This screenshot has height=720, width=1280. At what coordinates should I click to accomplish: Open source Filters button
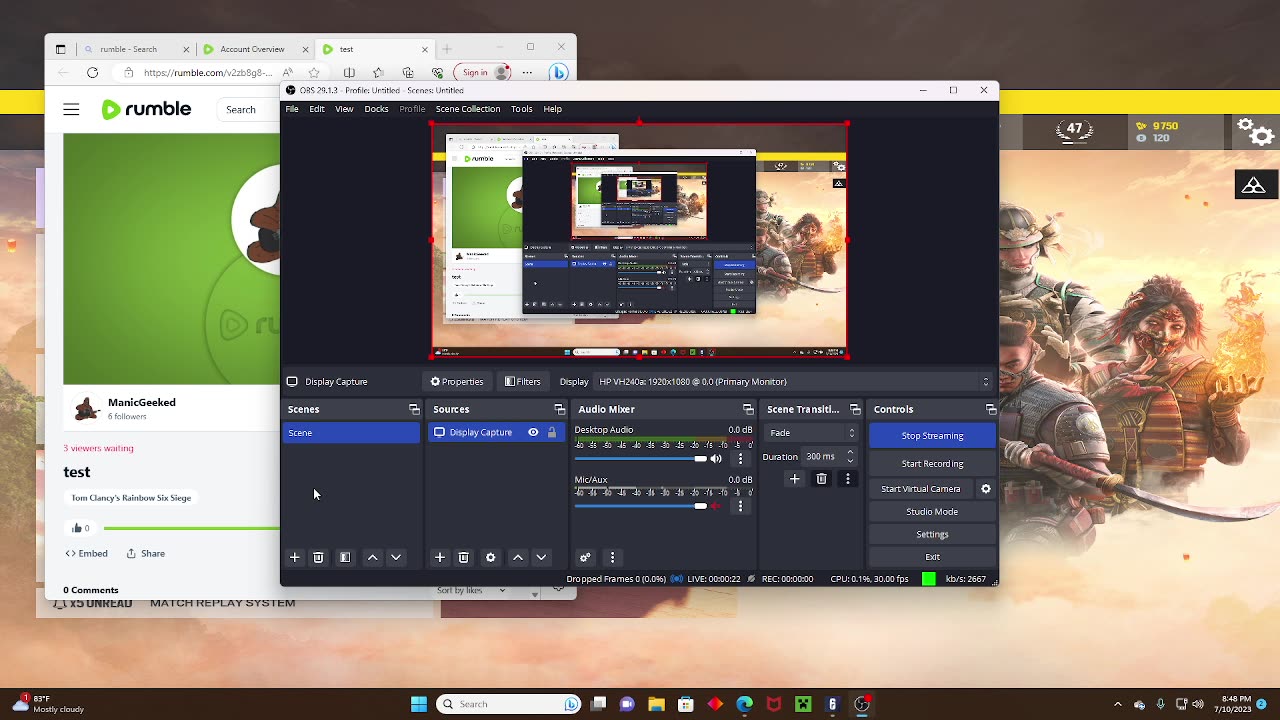[x=523, y=381]
